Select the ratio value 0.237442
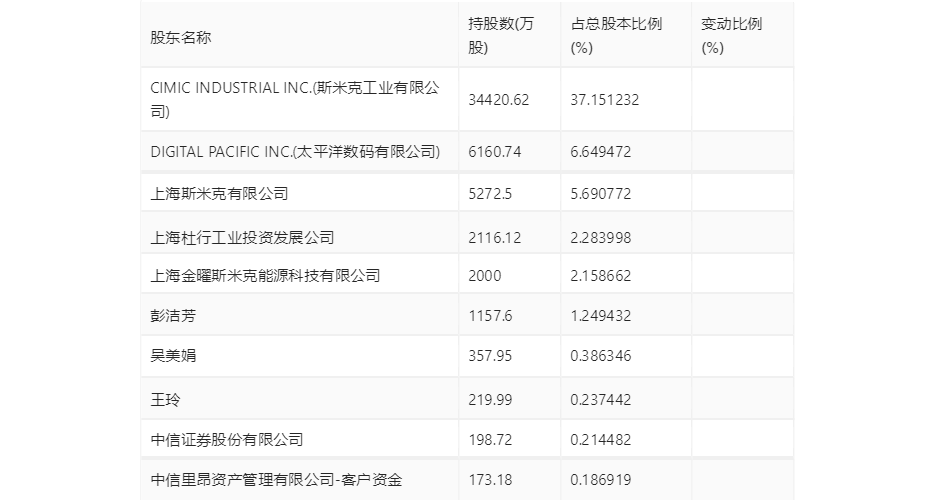 600,399
